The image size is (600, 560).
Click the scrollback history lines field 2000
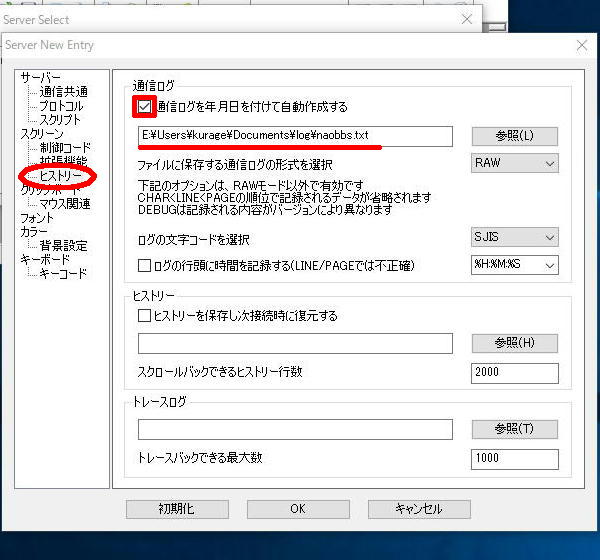coord(515,373)
